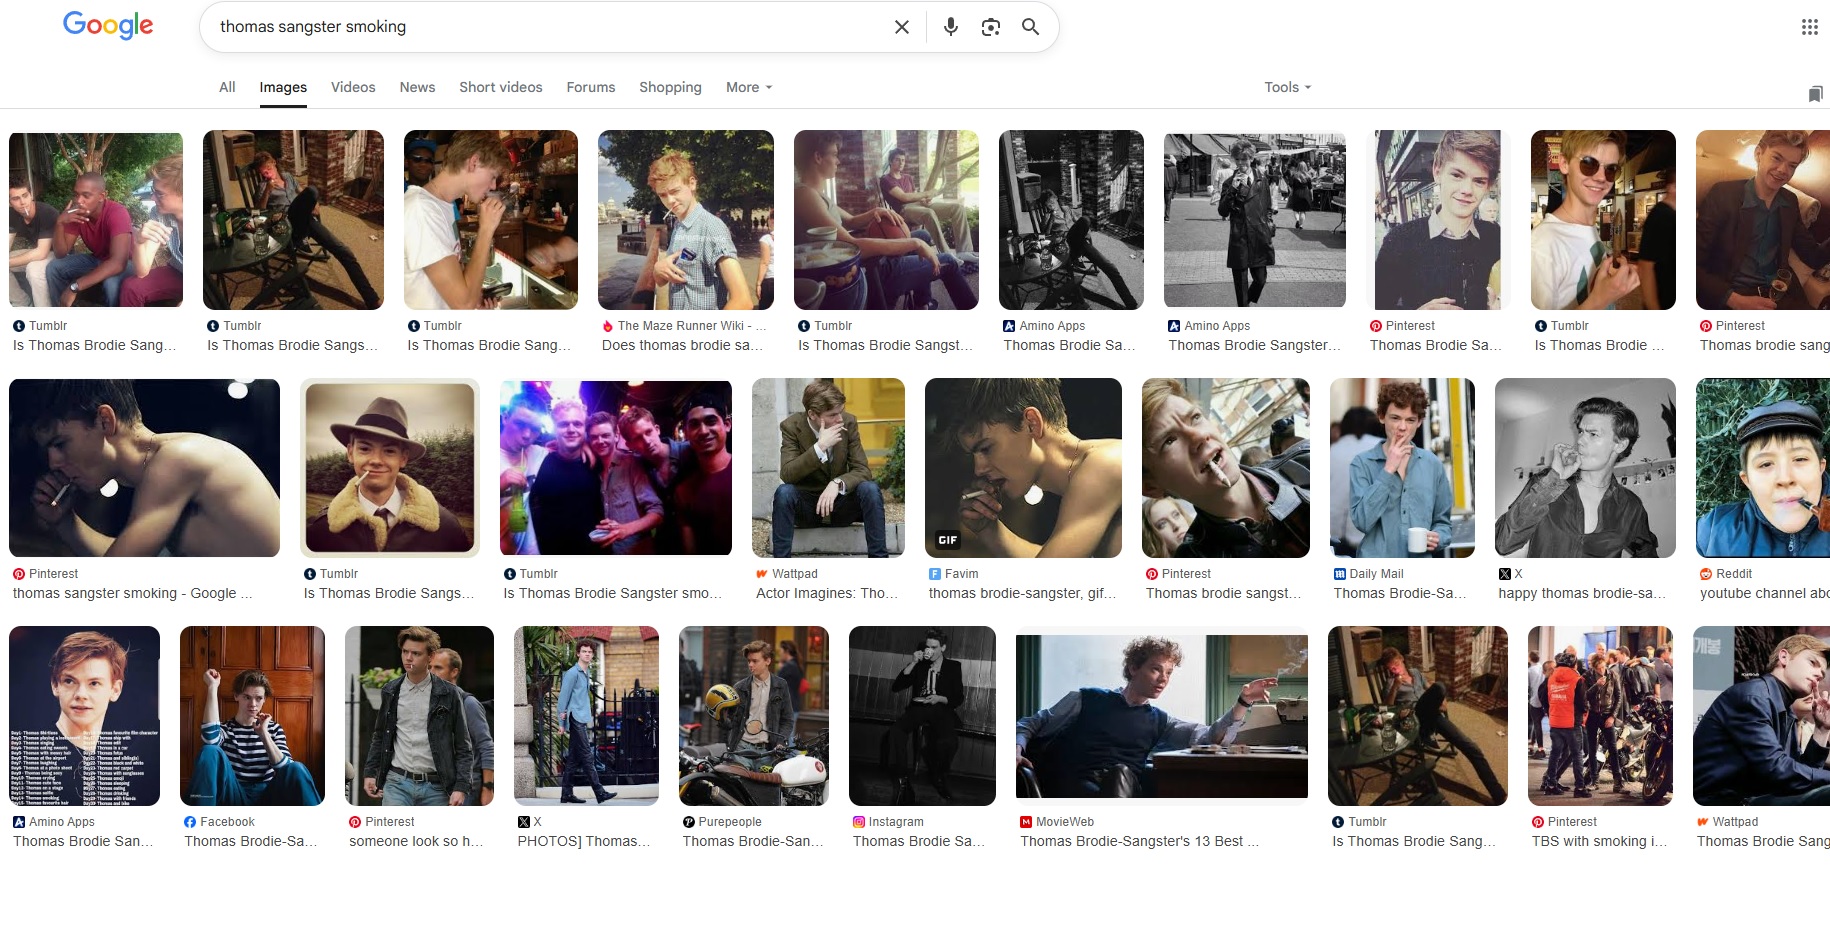The height and width of the screenshot is (942, 1830).
Task: Open the Wattpad bench photo thumbnail
Action: (828, 468)
